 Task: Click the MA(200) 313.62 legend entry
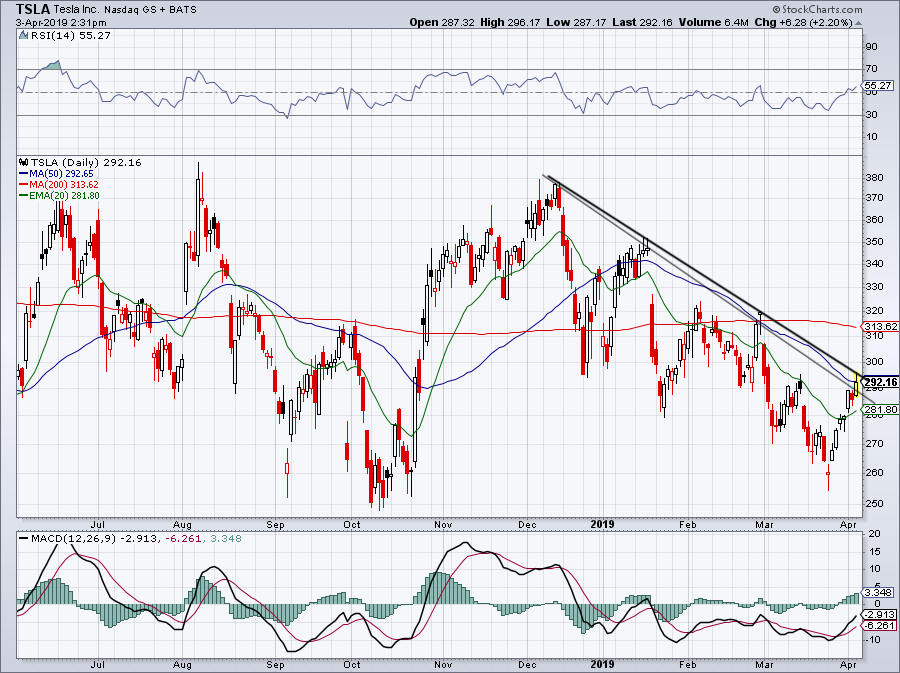58,185
